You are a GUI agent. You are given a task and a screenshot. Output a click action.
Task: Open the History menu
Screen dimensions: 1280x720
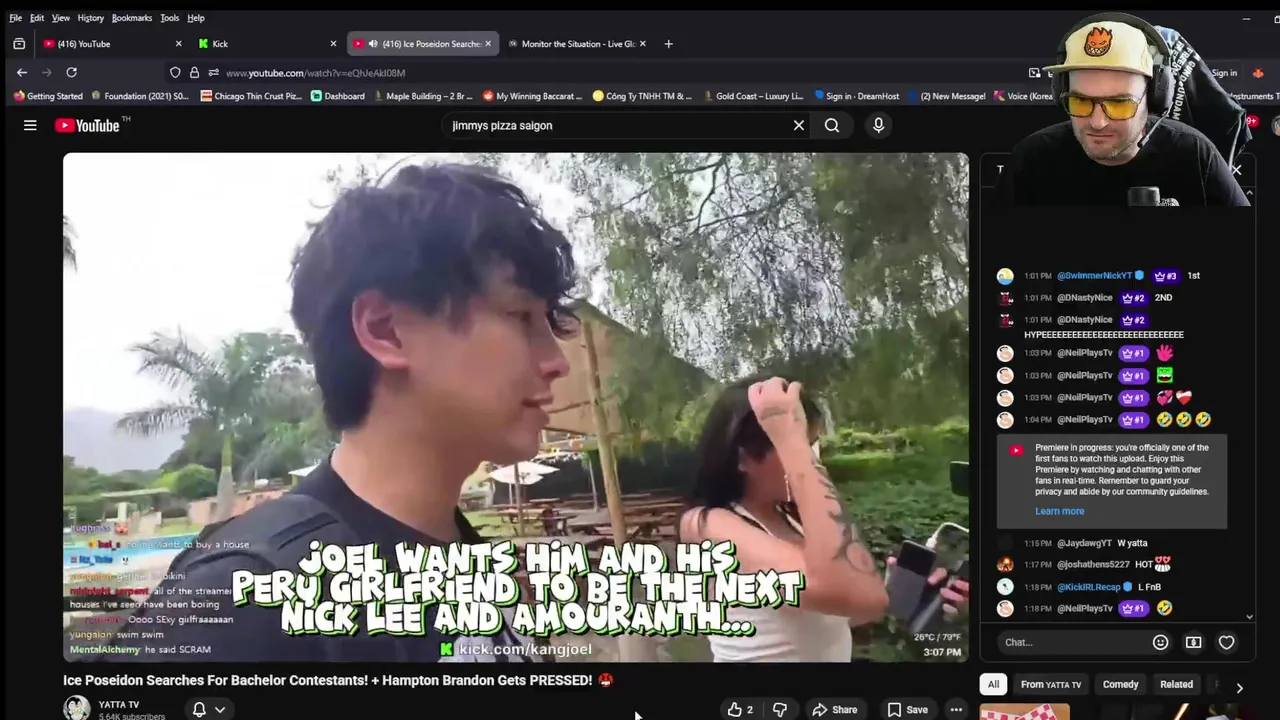point(90,18)
